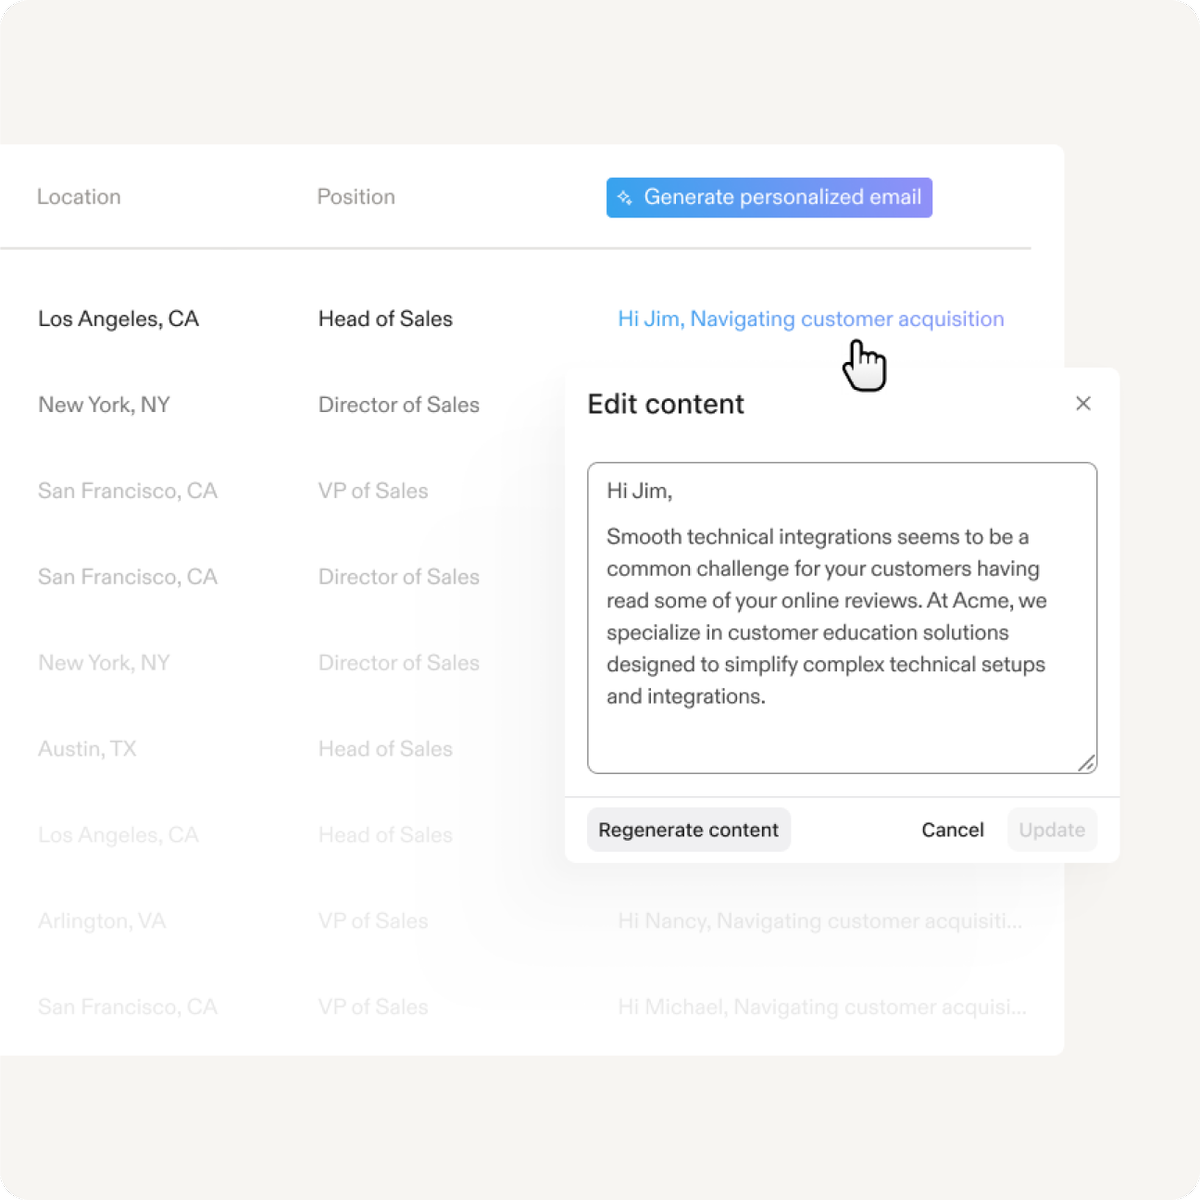Screen dimensions: 1200x1200
Task: Open Hi Nancy's personalized email
Action: [x=820, y=920]
